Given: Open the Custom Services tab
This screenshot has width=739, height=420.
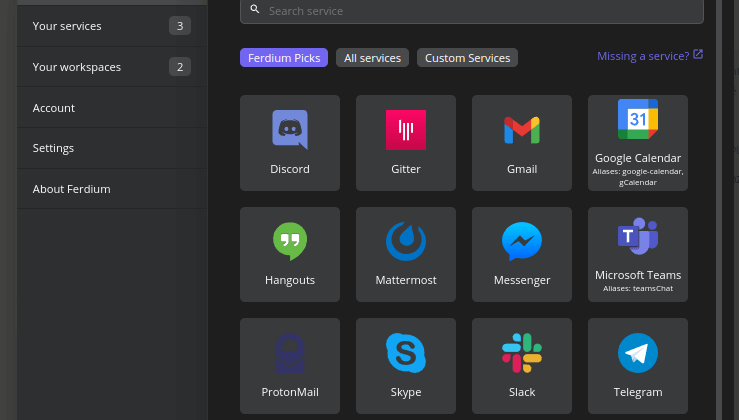Looking at the screenshot, I should 468,58.
